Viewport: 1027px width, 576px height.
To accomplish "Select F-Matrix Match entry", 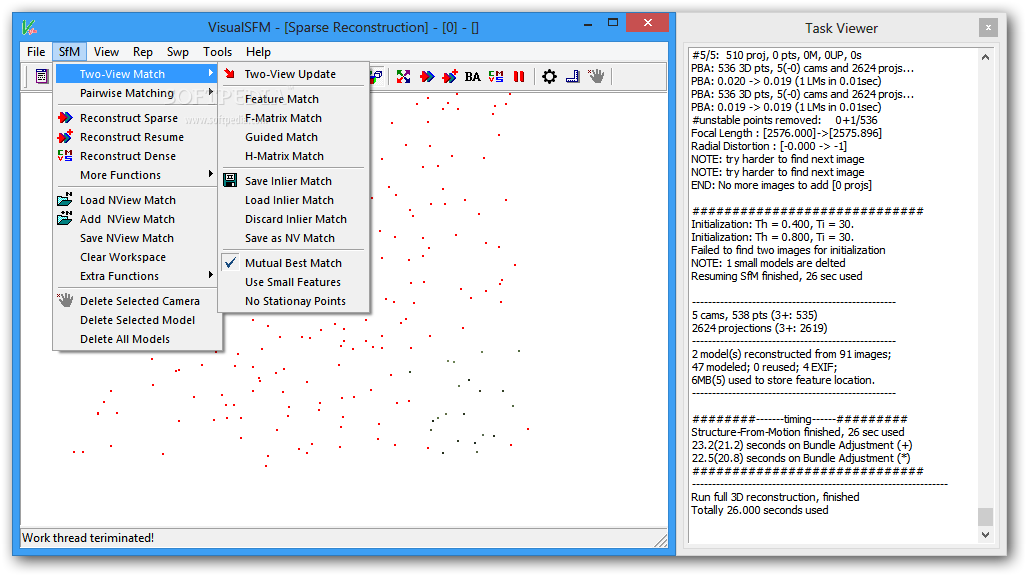I will 284,118.
